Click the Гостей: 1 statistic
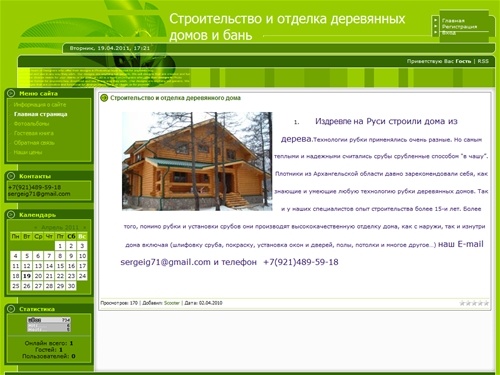This screenshot has height=375, width=500. coord(49,350)
